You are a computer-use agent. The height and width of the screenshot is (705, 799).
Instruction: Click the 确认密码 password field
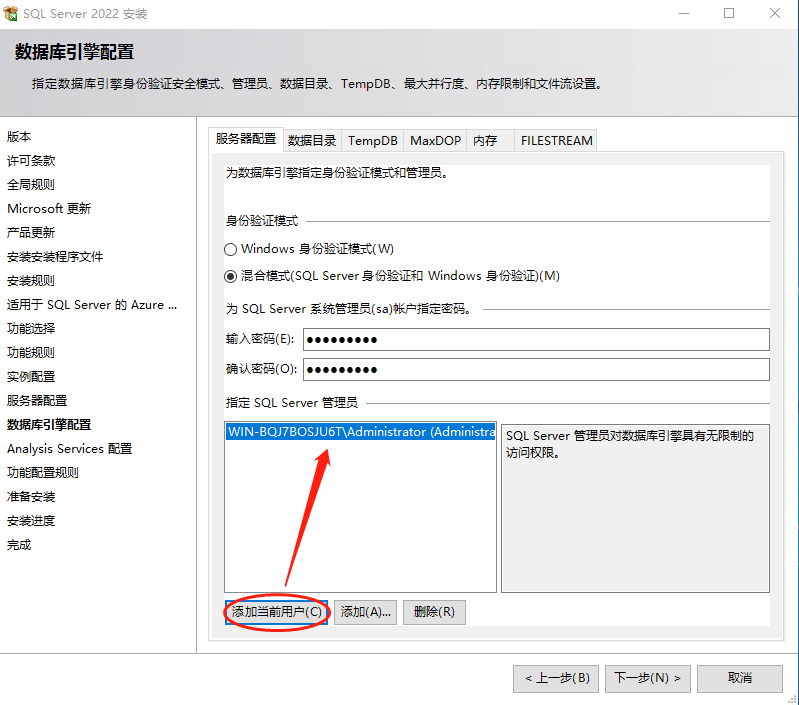click(x=536, y=370)
